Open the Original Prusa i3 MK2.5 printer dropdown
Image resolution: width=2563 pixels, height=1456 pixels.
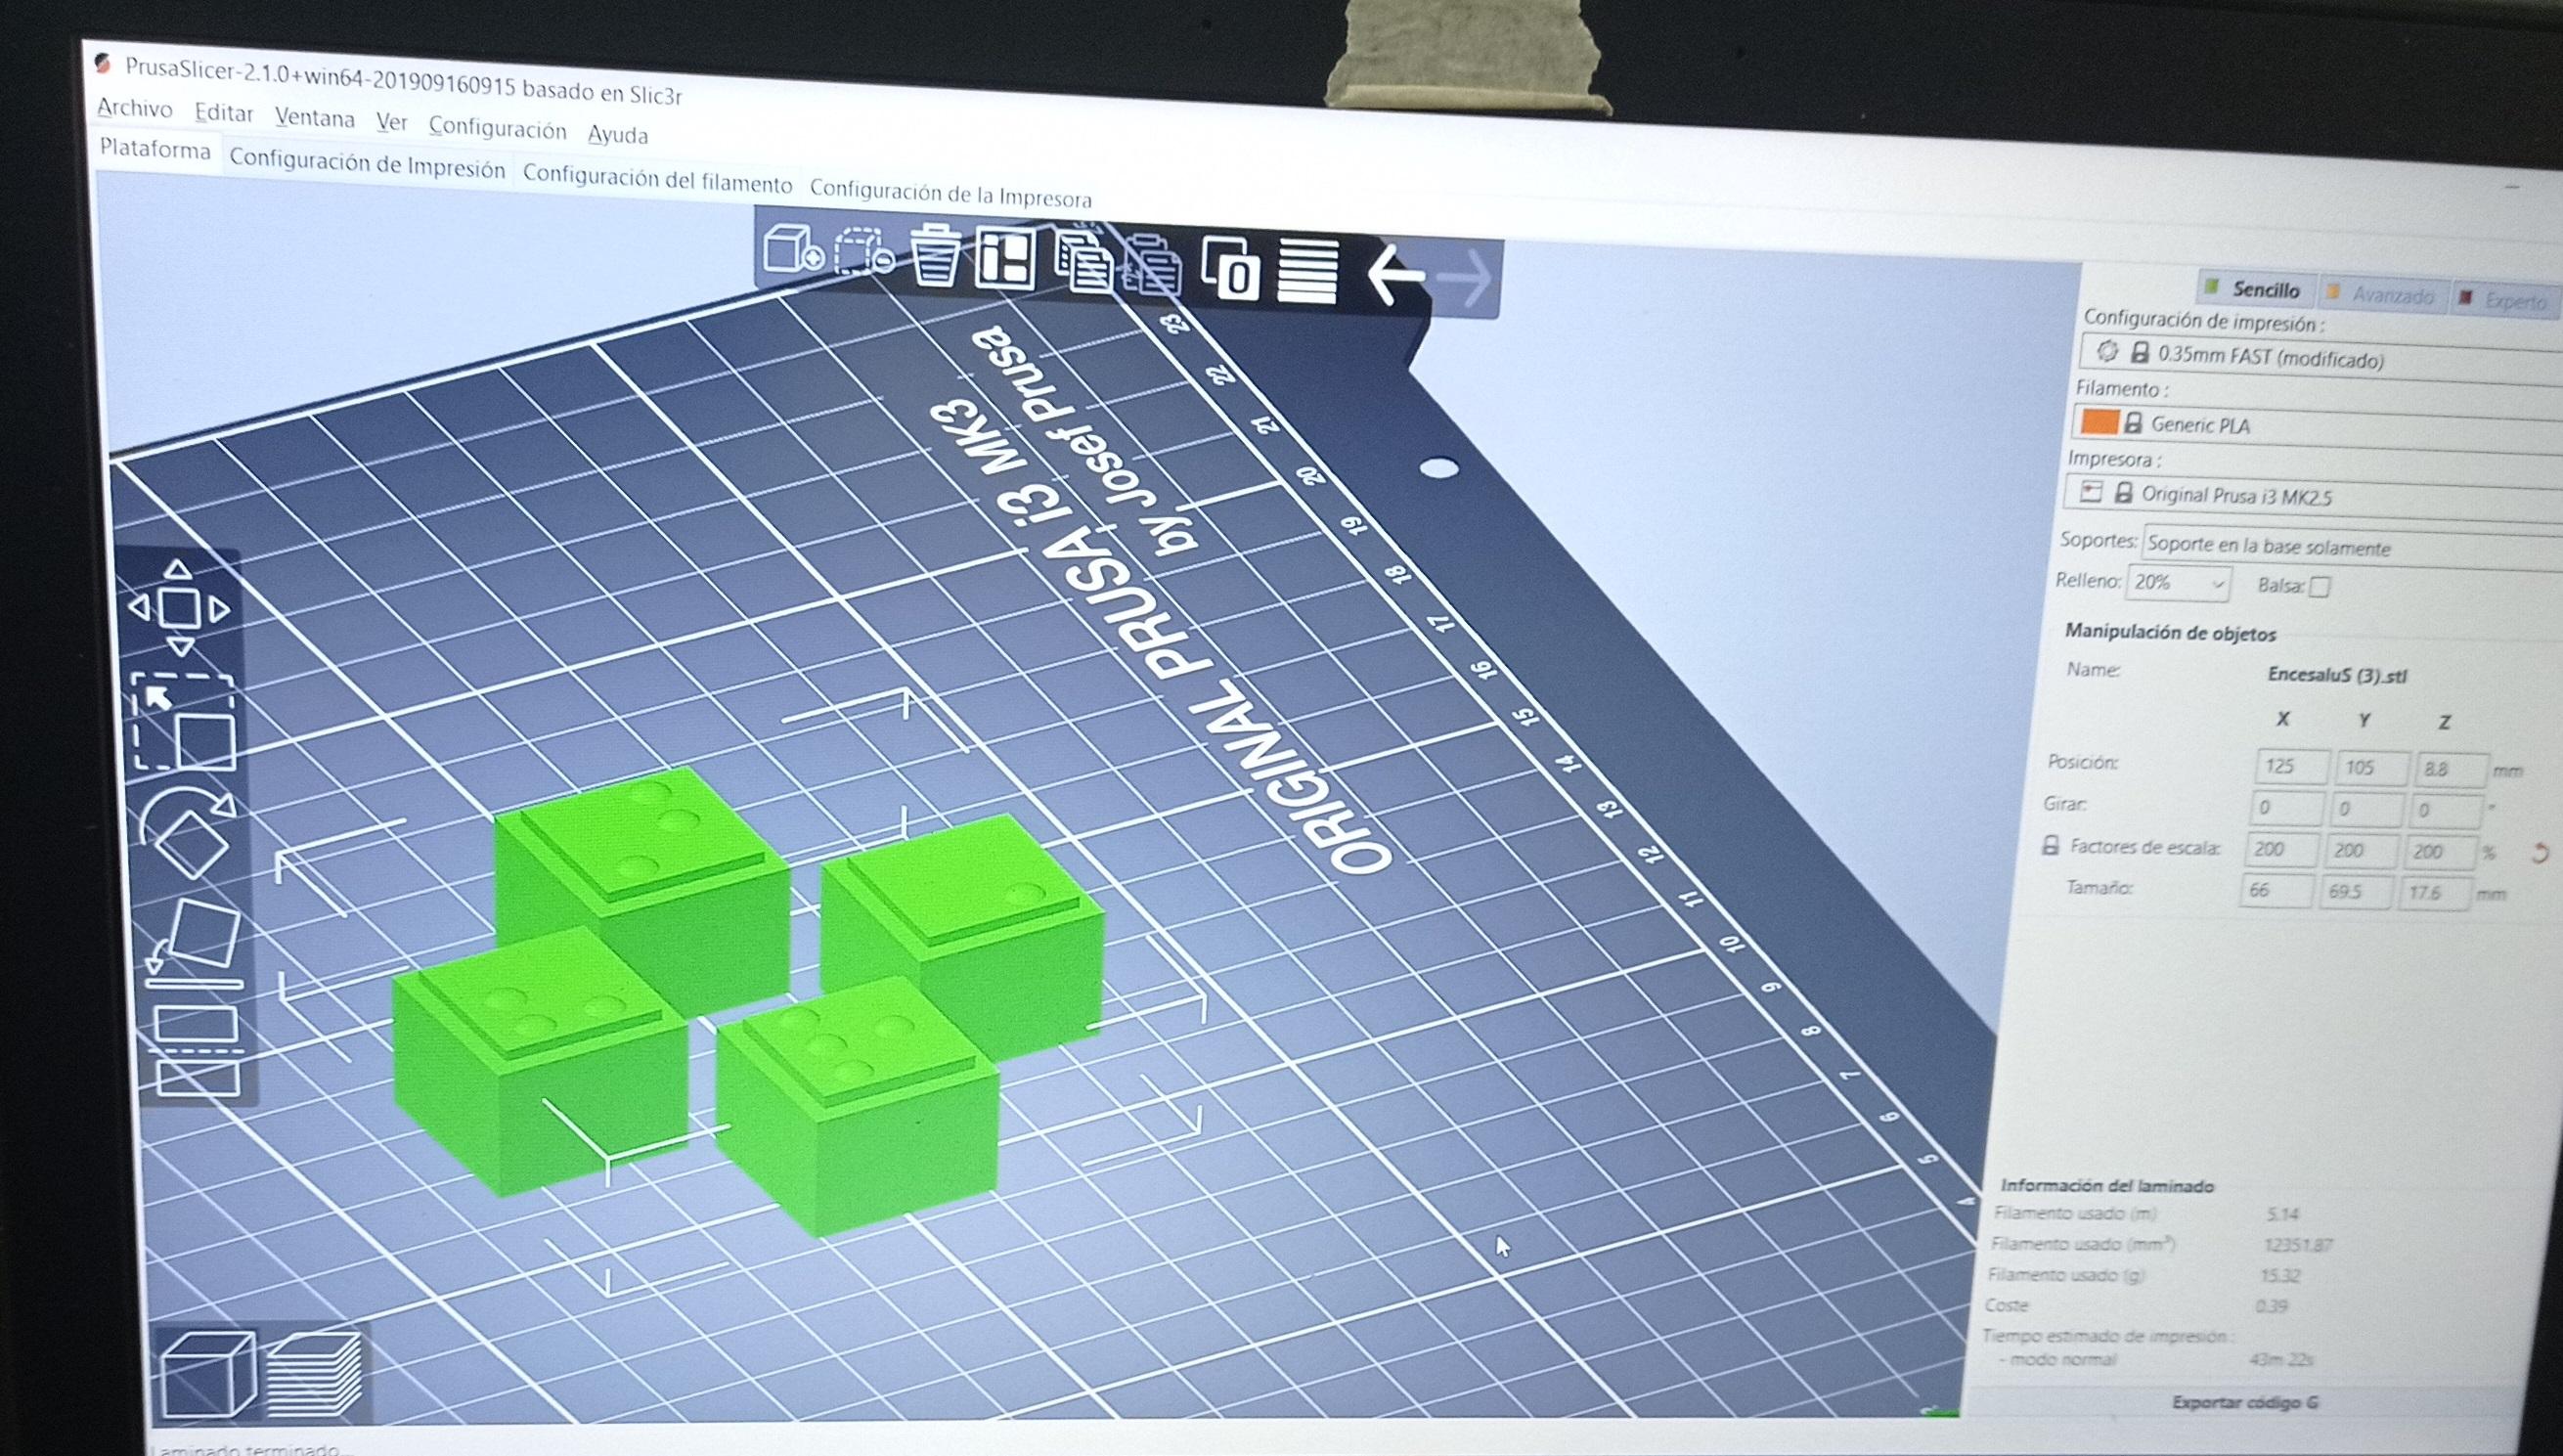pyautogui.click(x=2313, y=496)
